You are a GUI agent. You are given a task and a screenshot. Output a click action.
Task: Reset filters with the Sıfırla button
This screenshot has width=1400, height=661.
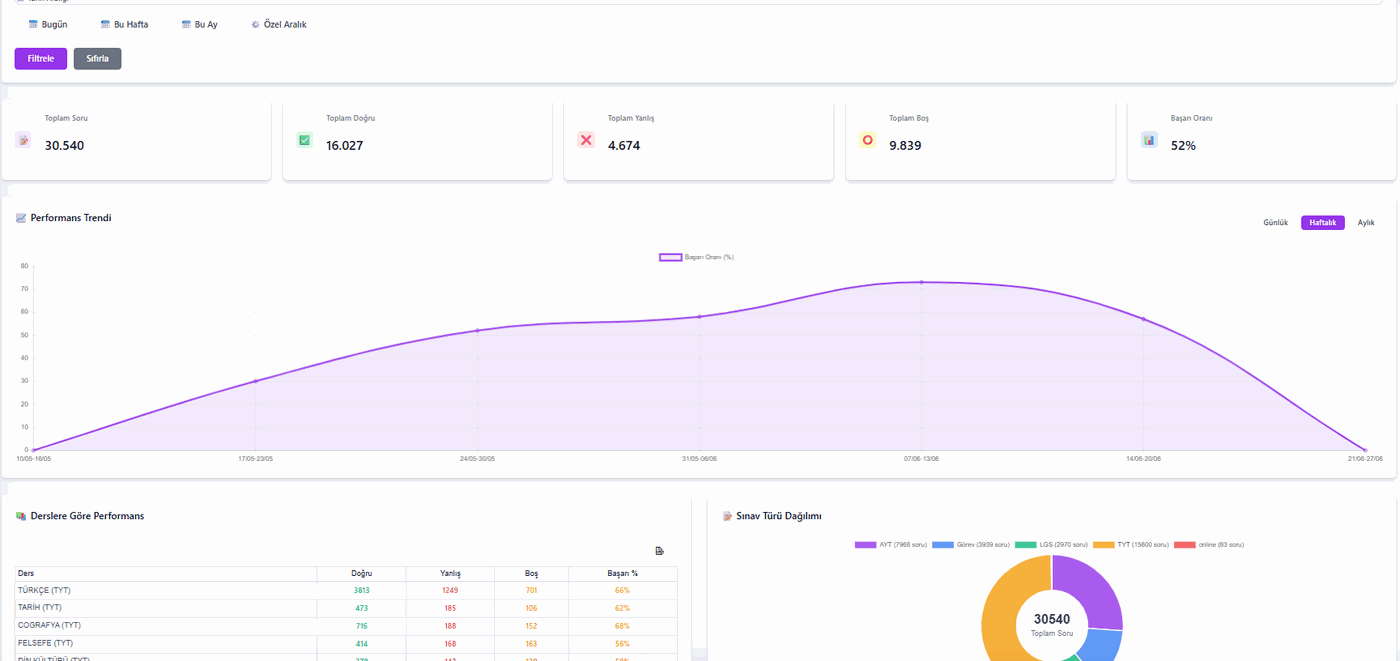(x=97, y=59)
